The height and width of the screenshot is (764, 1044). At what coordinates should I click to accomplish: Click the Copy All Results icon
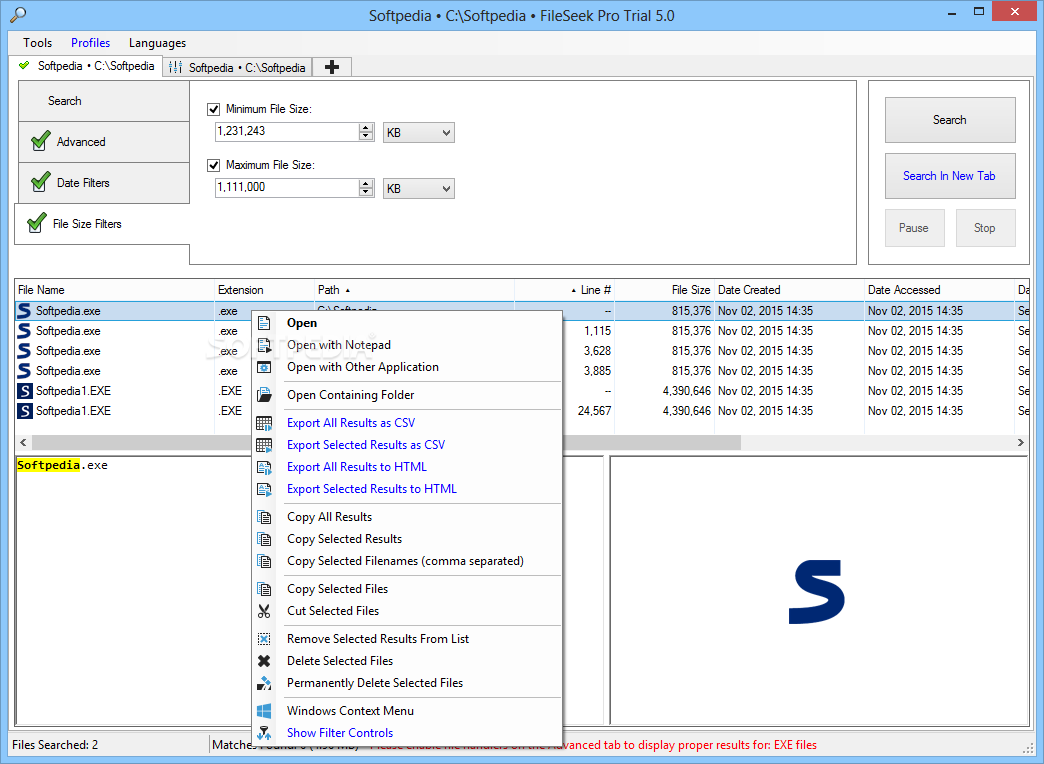tap(264, 517)
